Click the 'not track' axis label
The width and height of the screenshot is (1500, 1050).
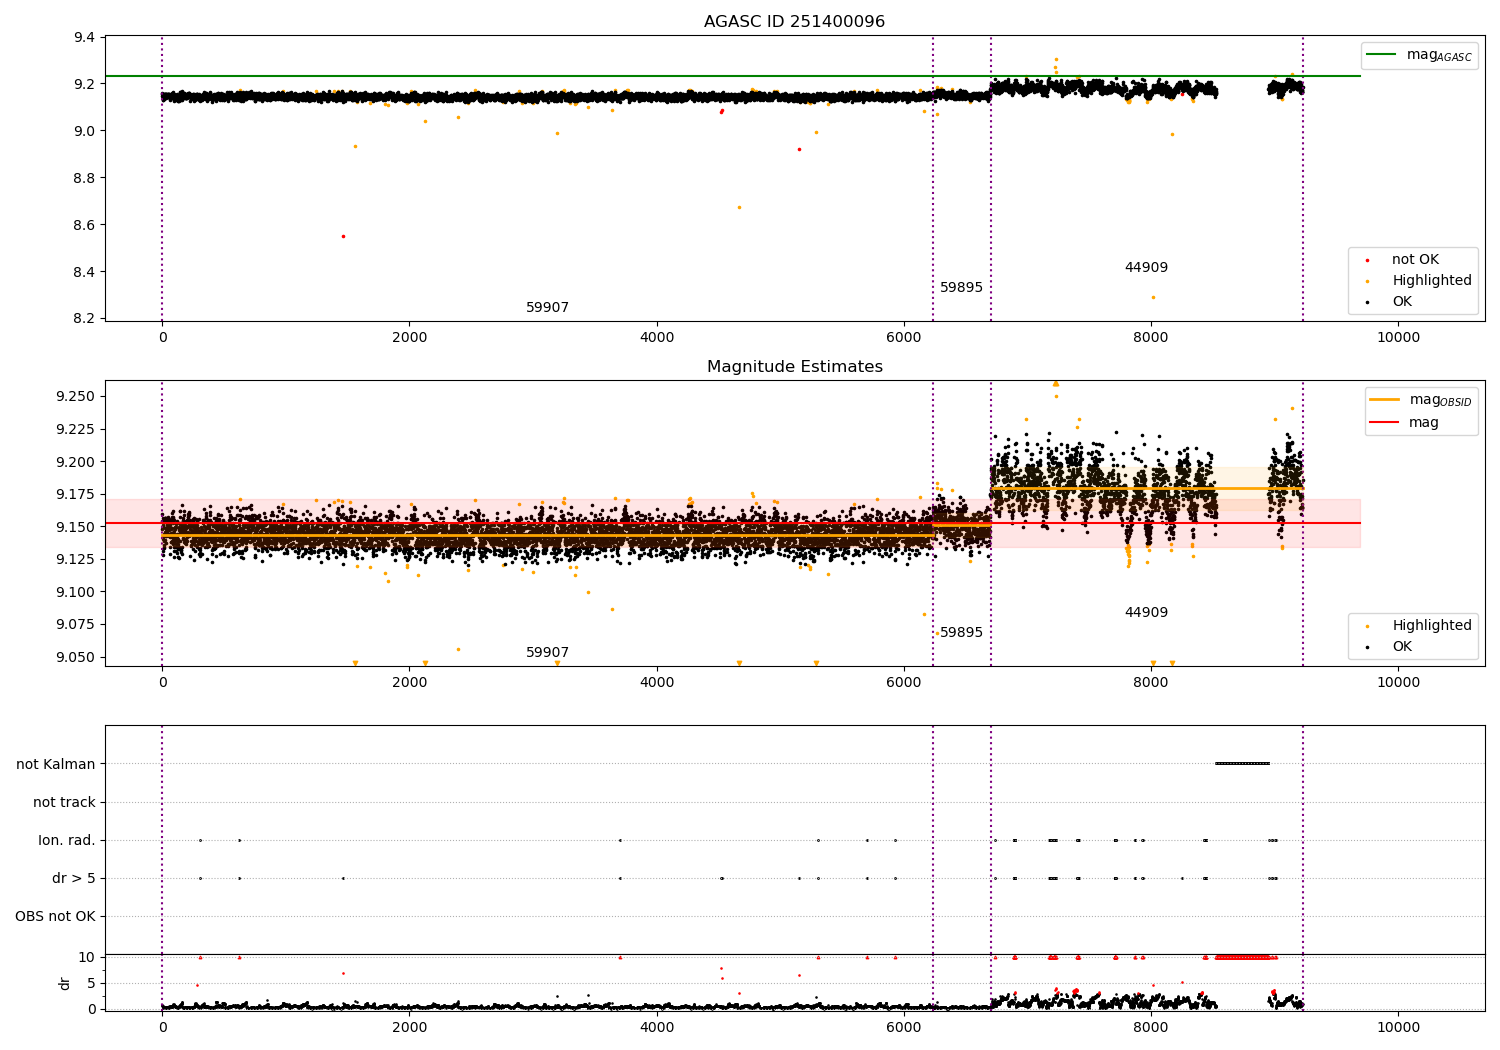pyautogui.click(x=64, y=802)
